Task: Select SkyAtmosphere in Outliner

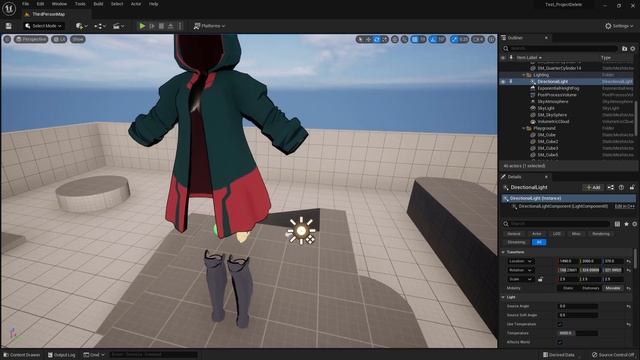Action: pyautogui.click(x=553, y=102)
